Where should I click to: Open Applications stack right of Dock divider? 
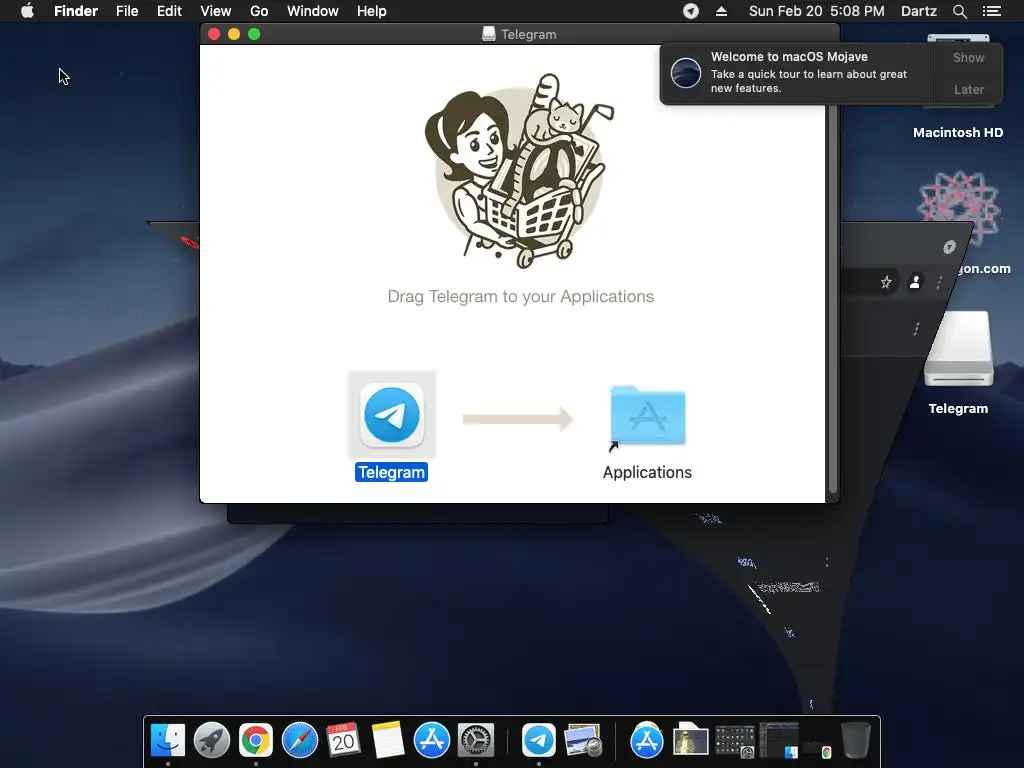647,741
